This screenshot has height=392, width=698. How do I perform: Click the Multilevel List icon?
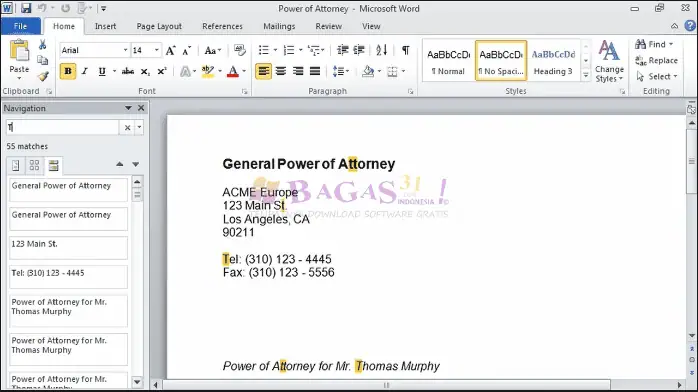314,50
